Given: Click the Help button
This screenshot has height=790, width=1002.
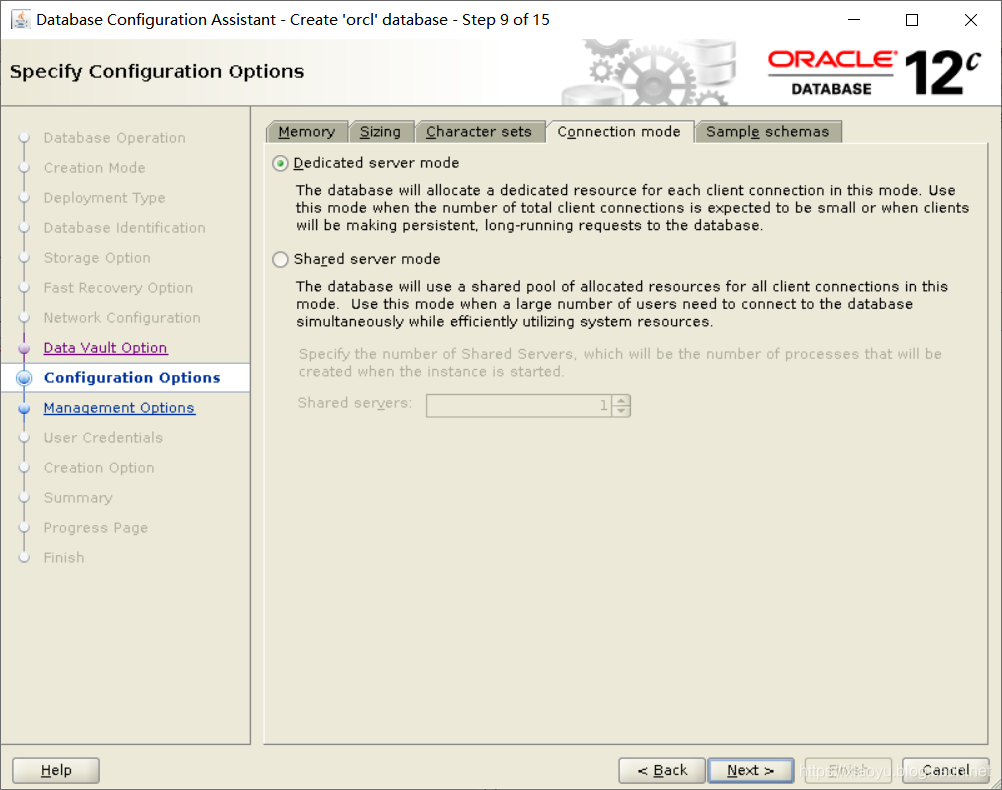Looking at the screenshot, I should coord(56,770).
